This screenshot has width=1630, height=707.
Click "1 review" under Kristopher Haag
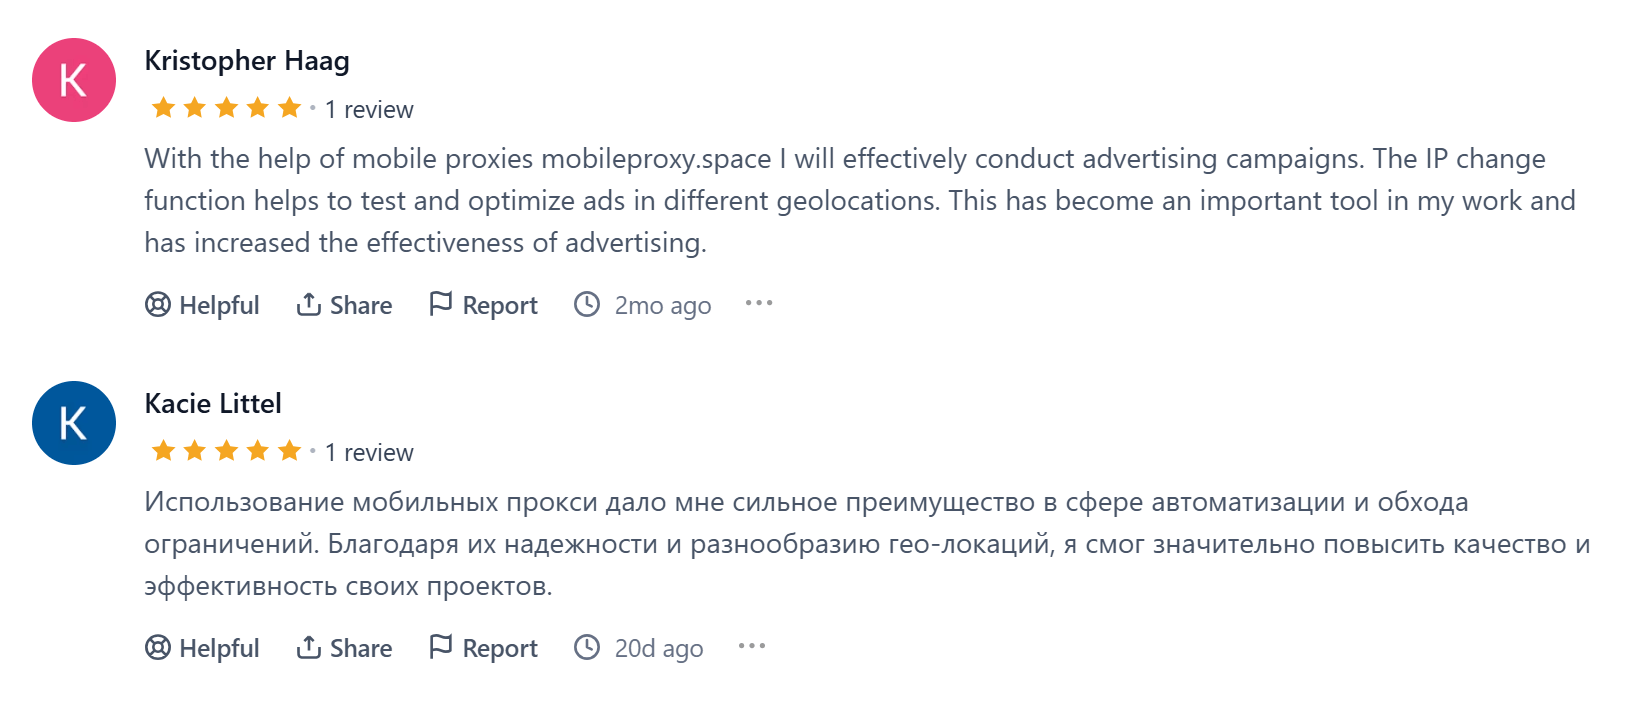click(x=369, y=110)
